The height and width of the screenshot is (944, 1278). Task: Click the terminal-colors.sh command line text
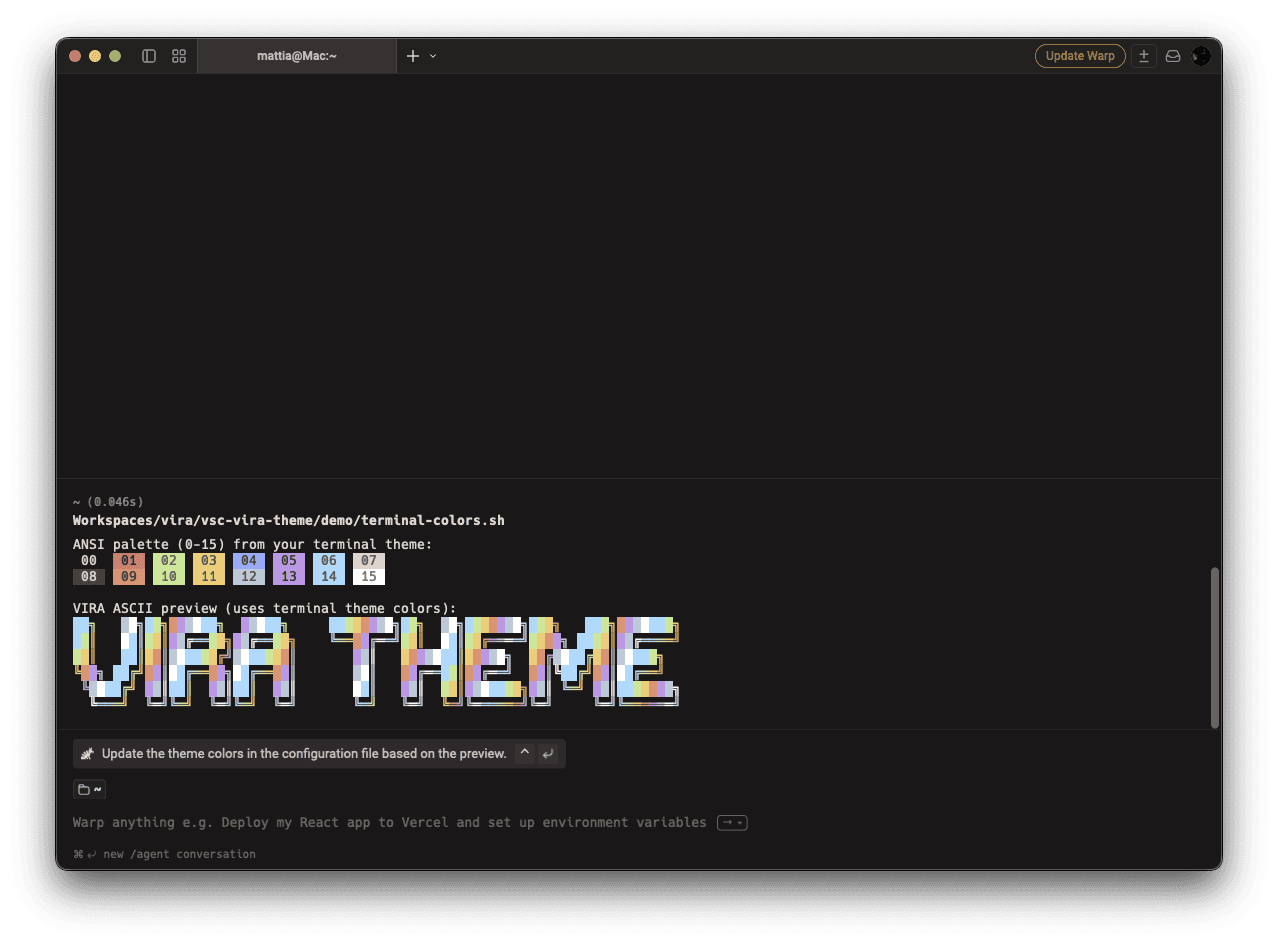pyautogui.click(x=289, y=520)
